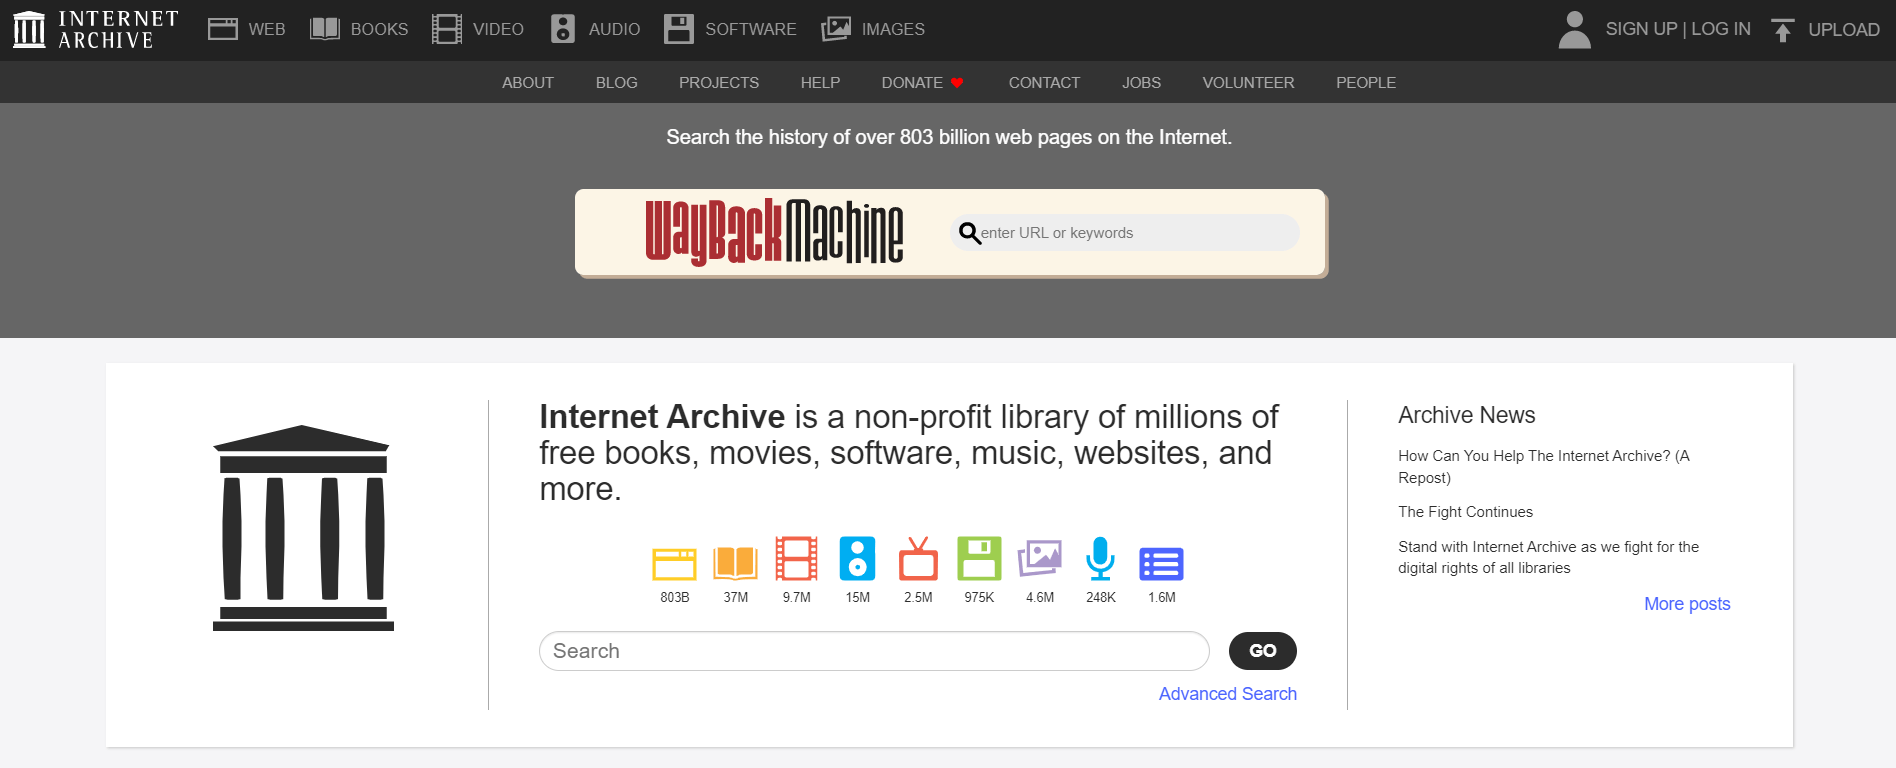
Task: Open the Books menu in top navigation
Action: 359,30
